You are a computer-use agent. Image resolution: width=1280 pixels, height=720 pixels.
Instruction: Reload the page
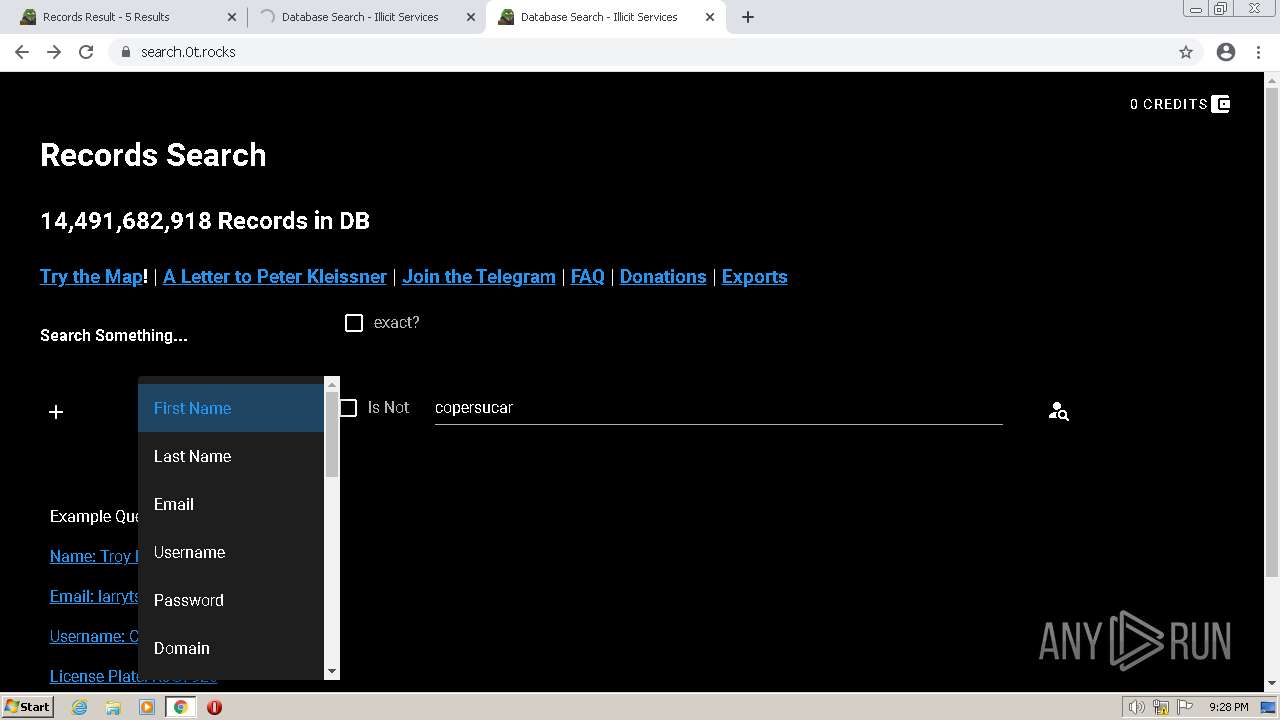pos(86,52)
